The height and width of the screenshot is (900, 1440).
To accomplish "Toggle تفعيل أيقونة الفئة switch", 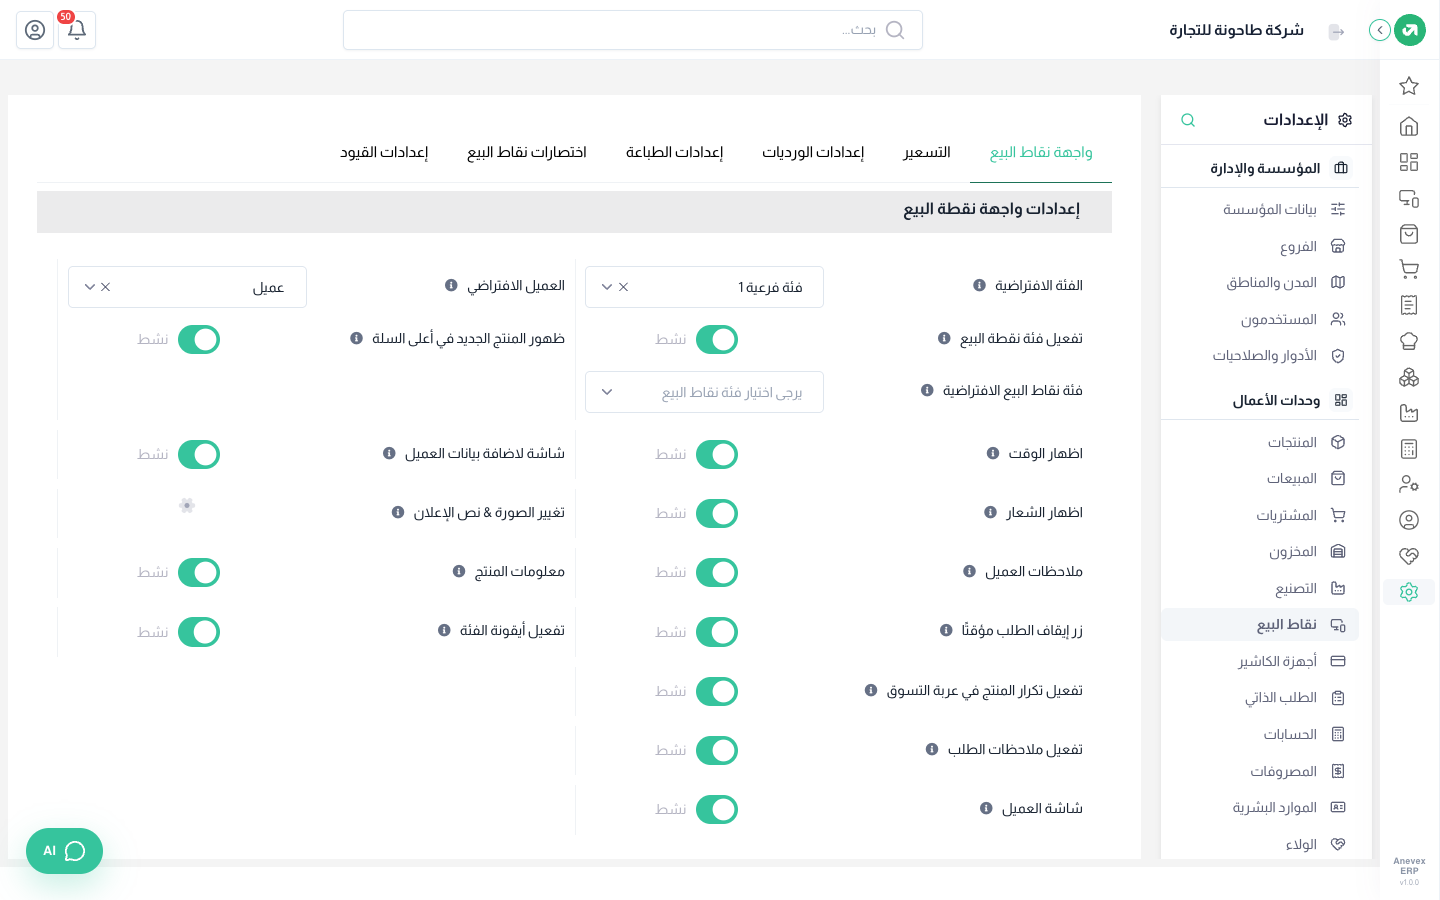I will coord(199,632).
